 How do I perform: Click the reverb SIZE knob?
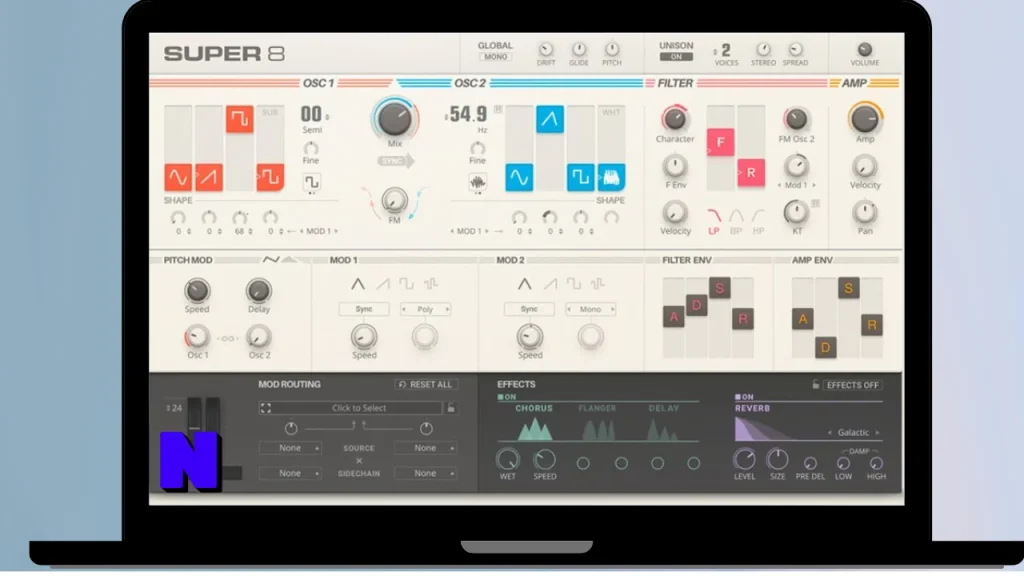pyautogui.click(x=777, y=460)
